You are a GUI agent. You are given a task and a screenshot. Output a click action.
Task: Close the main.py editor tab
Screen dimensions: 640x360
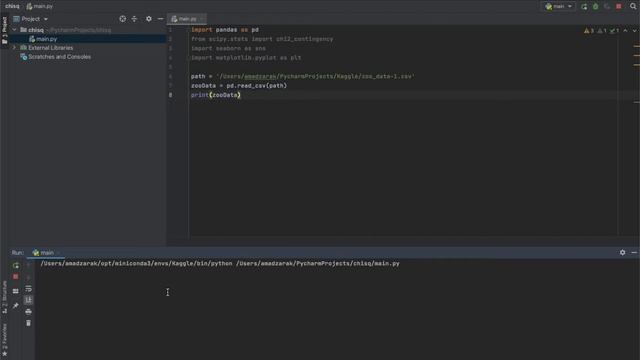click(202, 19)
